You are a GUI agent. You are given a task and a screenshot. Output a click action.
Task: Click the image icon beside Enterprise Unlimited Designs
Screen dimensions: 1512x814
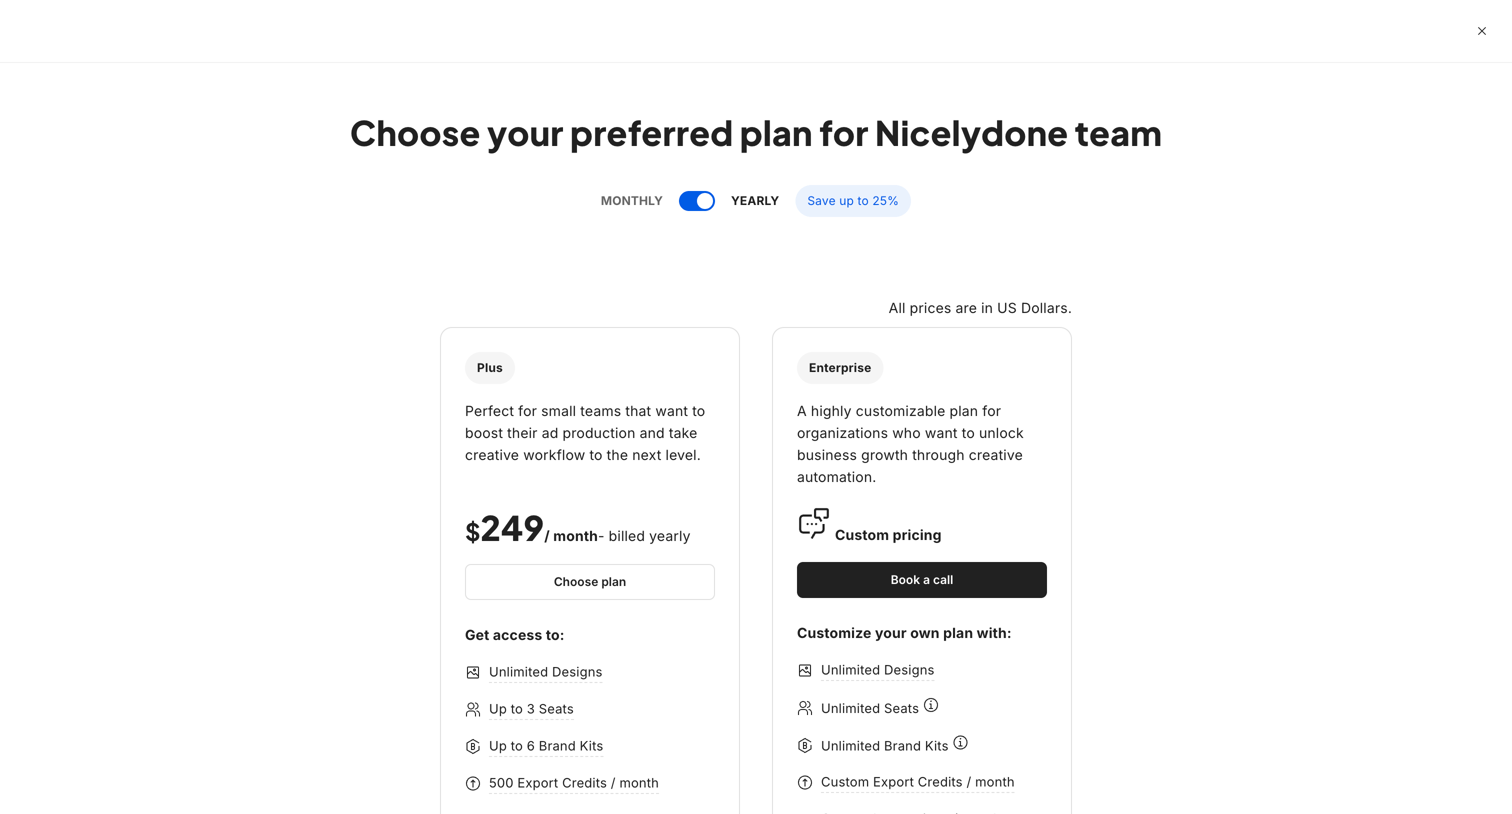805,671
